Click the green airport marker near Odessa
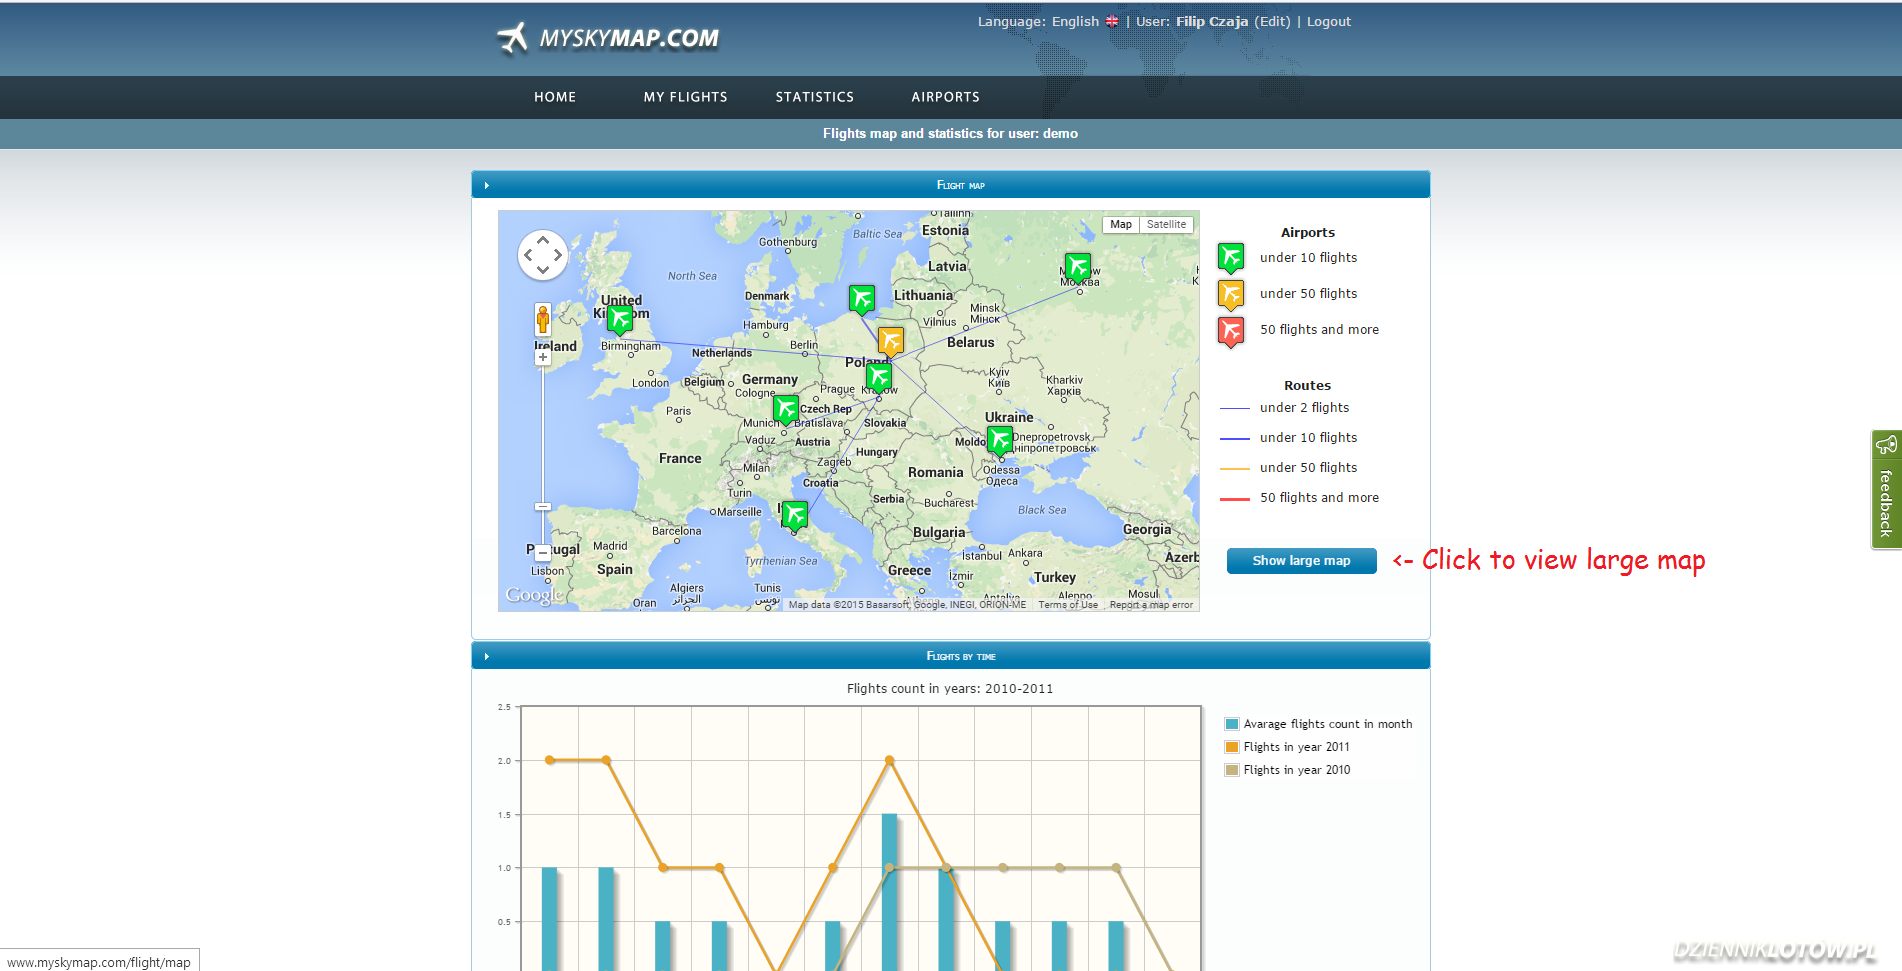Image resolution: width=1902 pixels, height=971 pixels. (x=999, y=440)
